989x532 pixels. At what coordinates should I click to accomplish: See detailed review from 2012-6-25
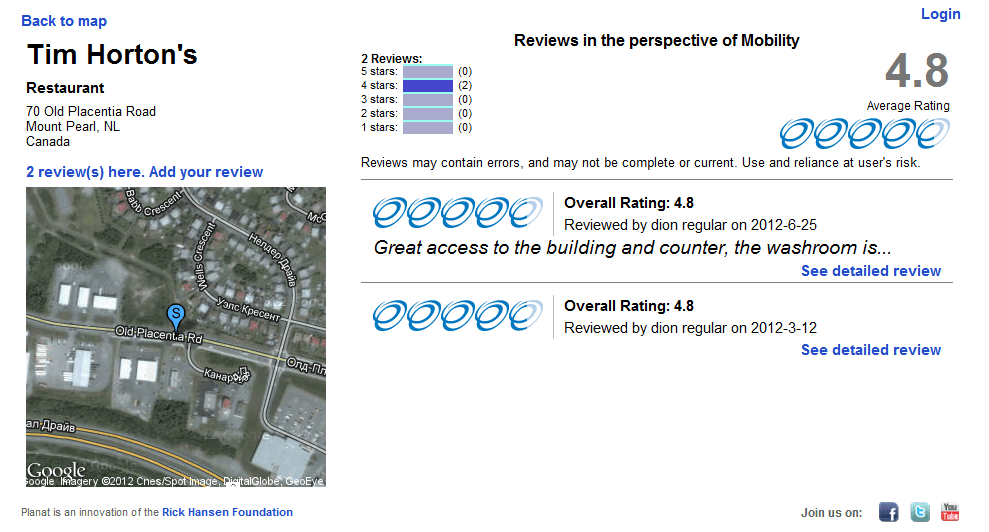[x=870, y=271]
